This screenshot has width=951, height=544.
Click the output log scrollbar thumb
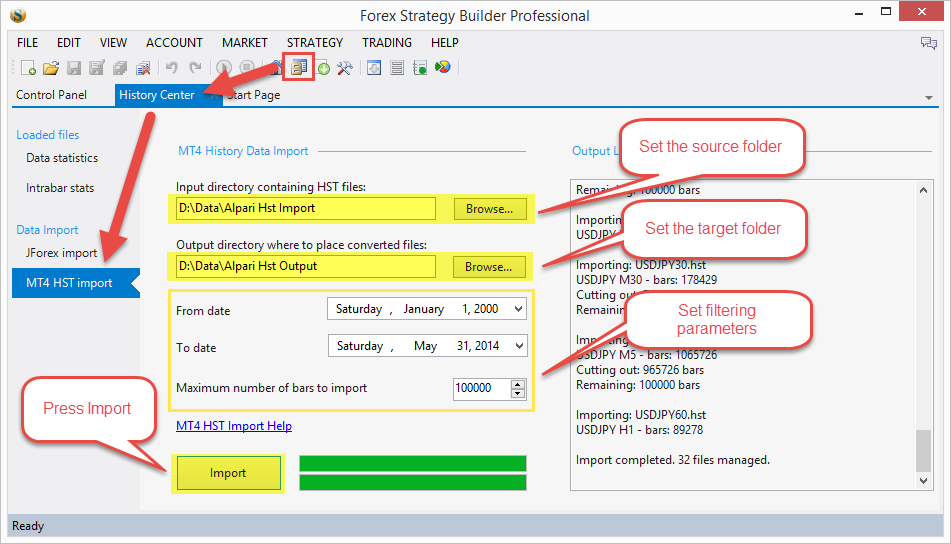(x=923, y=451)
